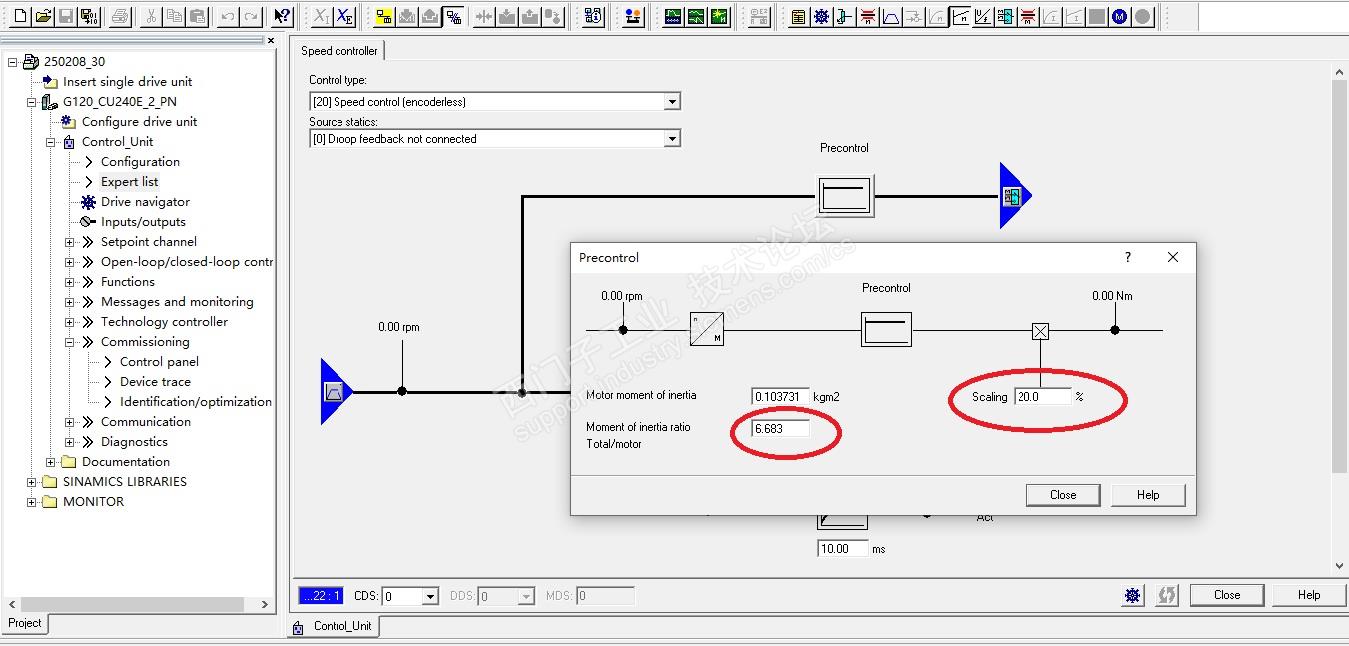The width and height of the screenshot is (1349, 646).
Task: Click the blue triangle output block next to Precontrol
Action: tap(1015, 196)
